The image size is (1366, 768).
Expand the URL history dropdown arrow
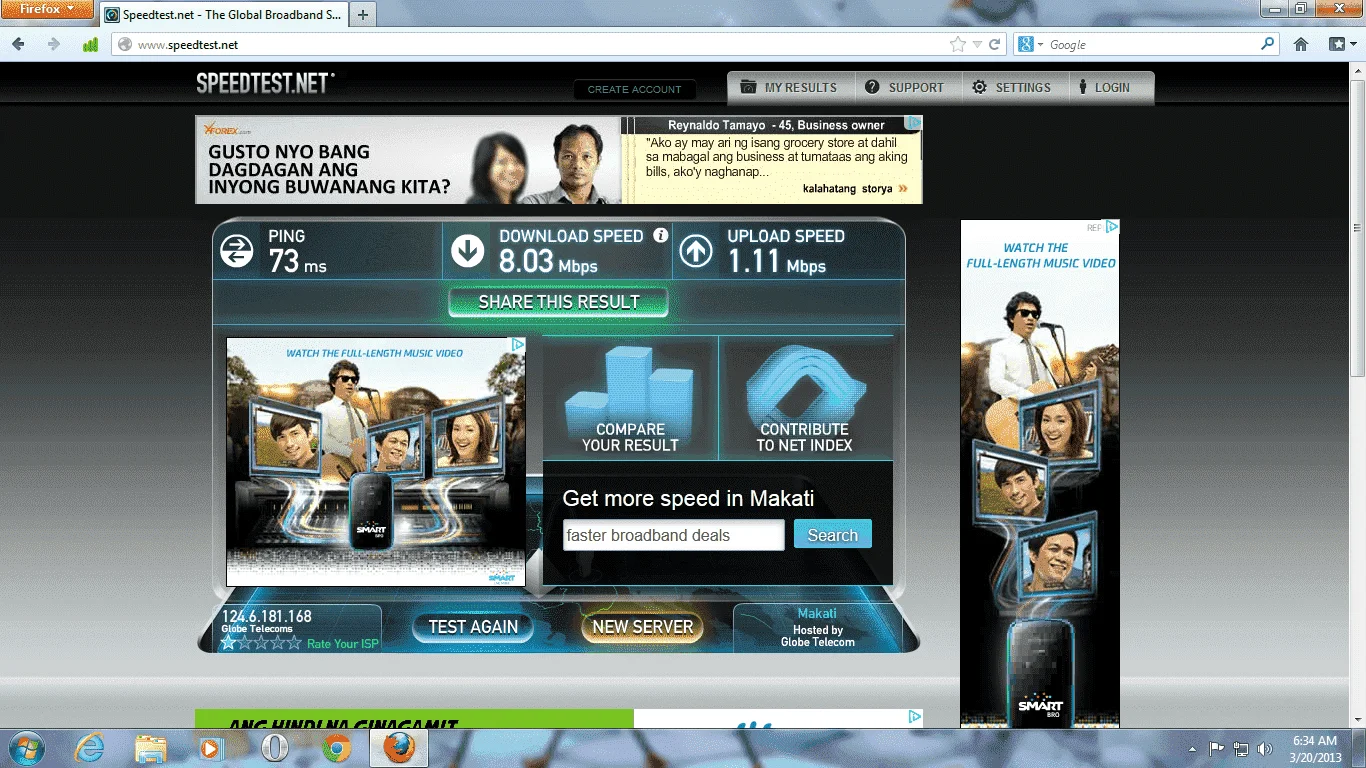[977, 44]
